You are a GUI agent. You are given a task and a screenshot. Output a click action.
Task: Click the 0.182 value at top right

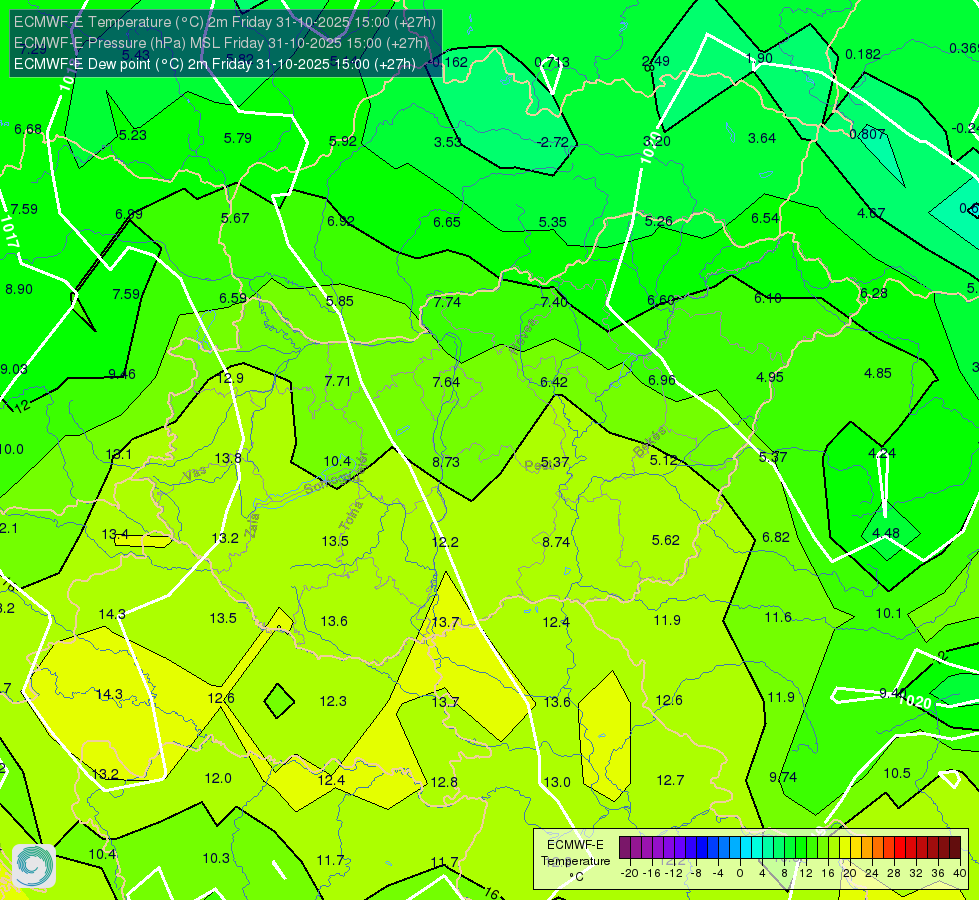(863, 54)
